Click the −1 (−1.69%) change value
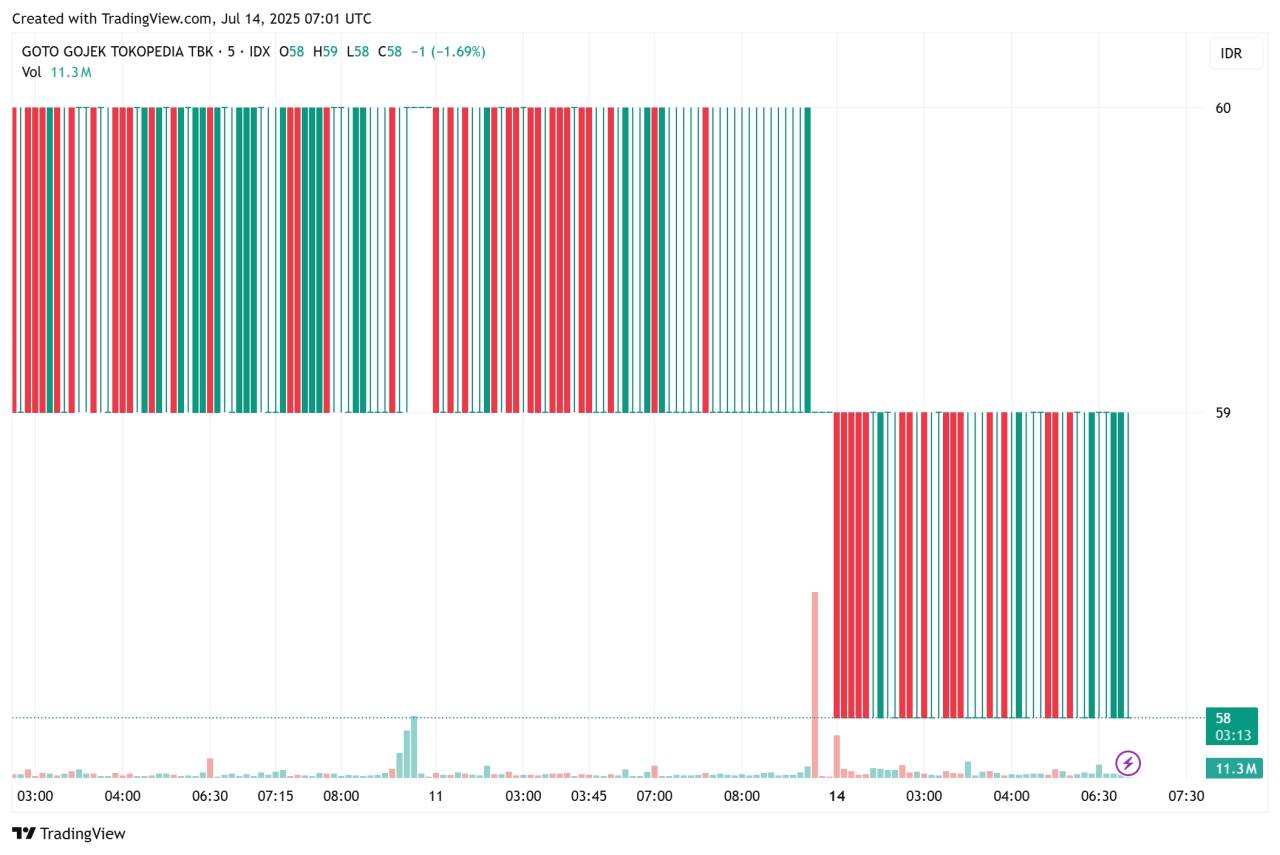The height and width of the screenshot is (855, 1280). (x=448, y=51)
